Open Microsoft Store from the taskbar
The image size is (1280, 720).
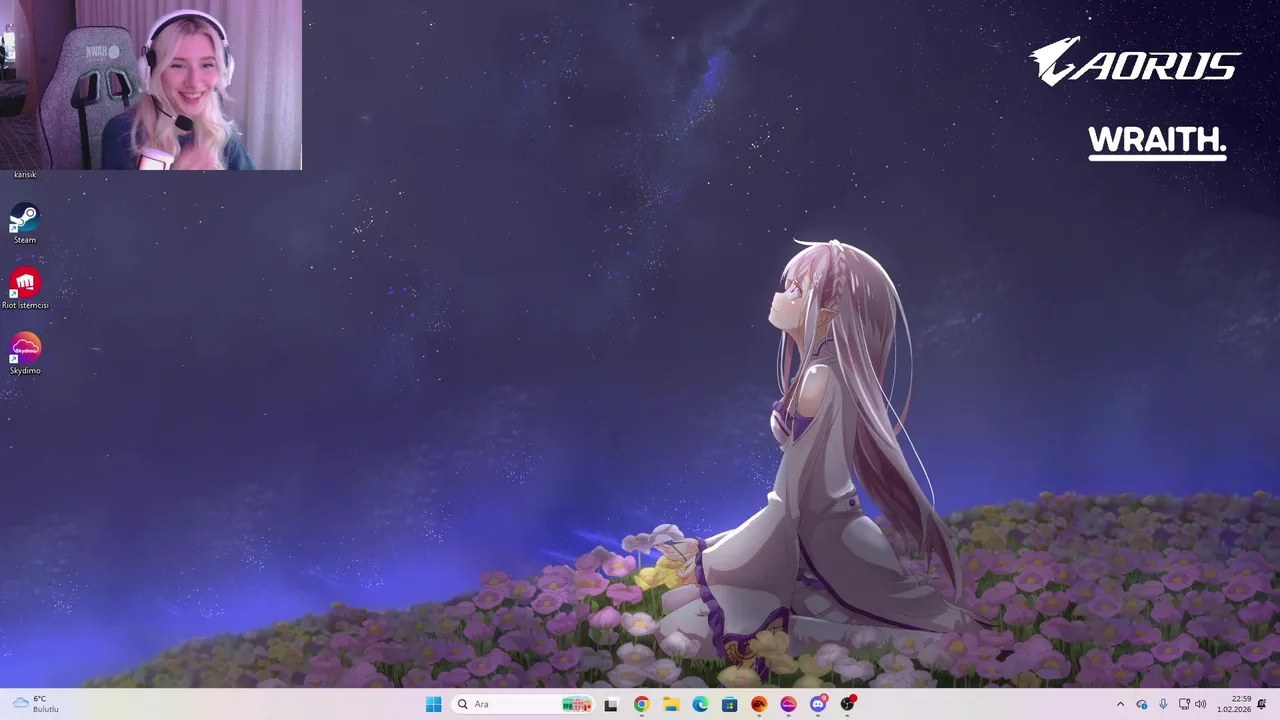tap(729, 704)
